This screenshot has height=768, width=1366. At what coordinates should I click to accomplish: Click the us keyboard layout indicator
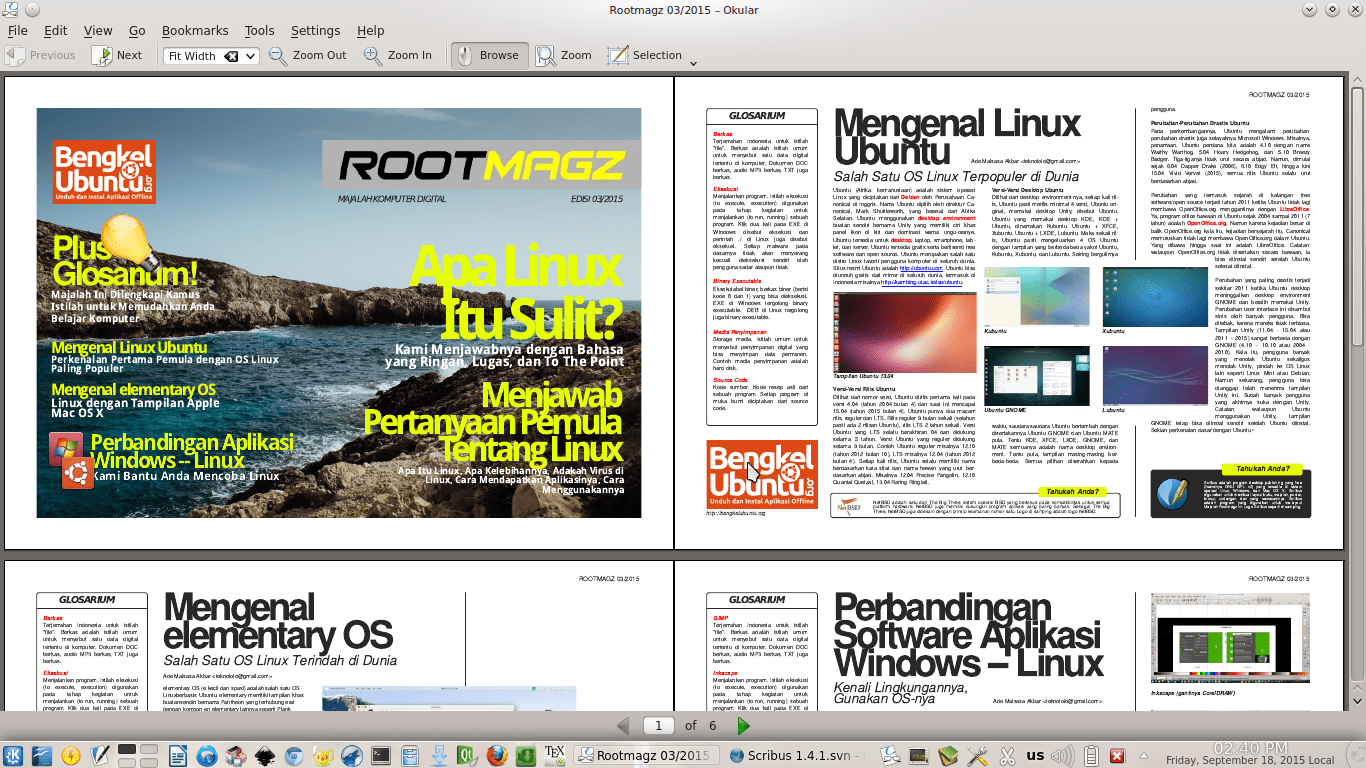click(1036, 756)
